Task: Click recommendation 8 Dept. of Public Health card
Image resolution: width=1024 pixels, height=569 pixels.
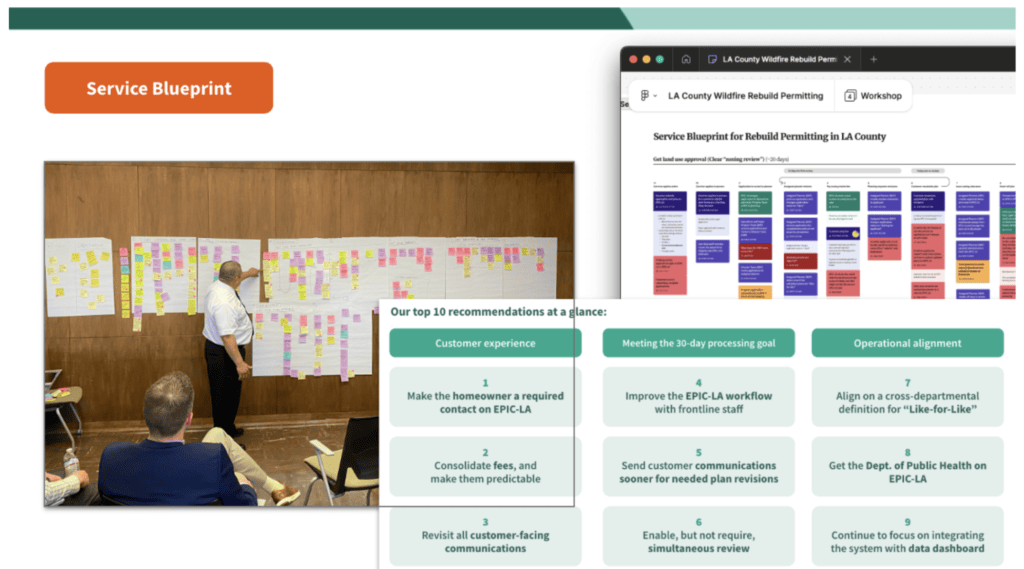Action: (907, 466)
